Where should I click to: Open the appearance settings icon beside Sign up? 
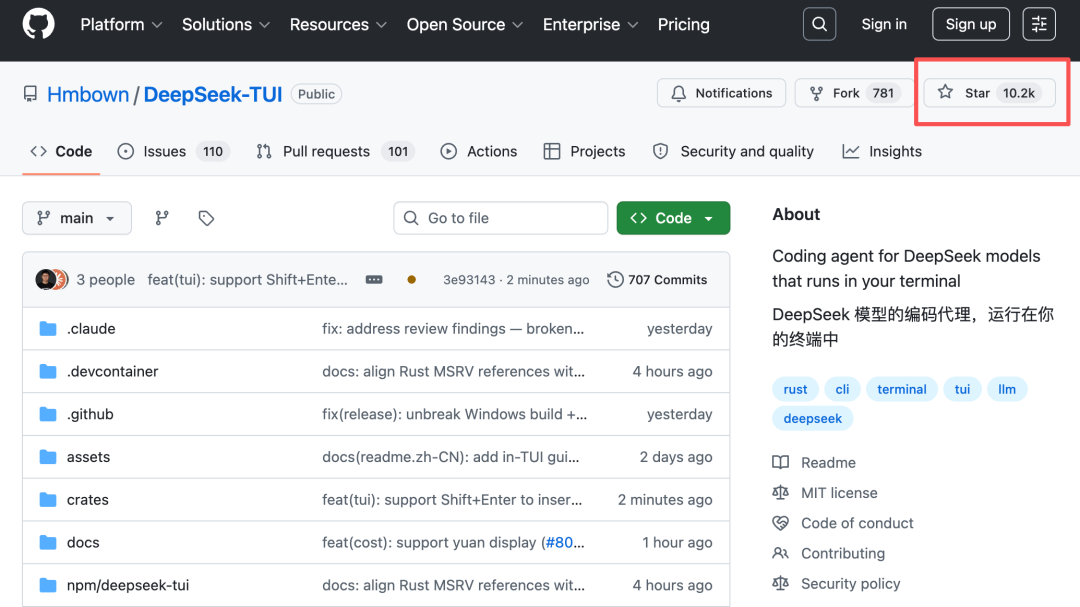pyautogui.click(x=1039, y=24)
